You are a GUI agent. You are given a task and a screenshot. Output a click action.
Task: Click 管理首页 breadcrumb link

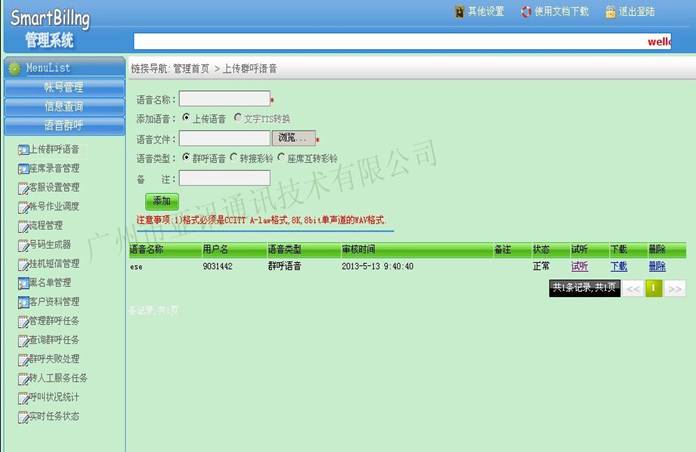(191, 69)
